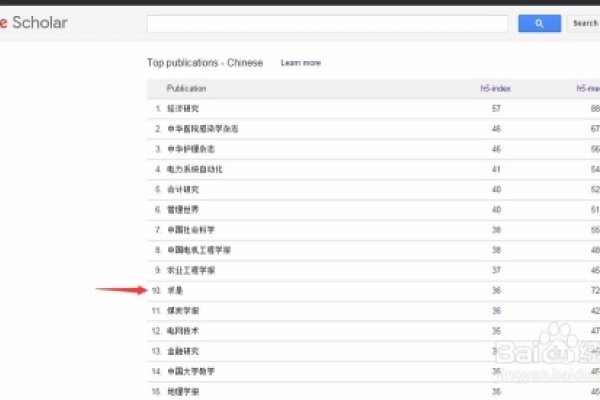Select publication 11 煤炭学报

coord(183,311)
